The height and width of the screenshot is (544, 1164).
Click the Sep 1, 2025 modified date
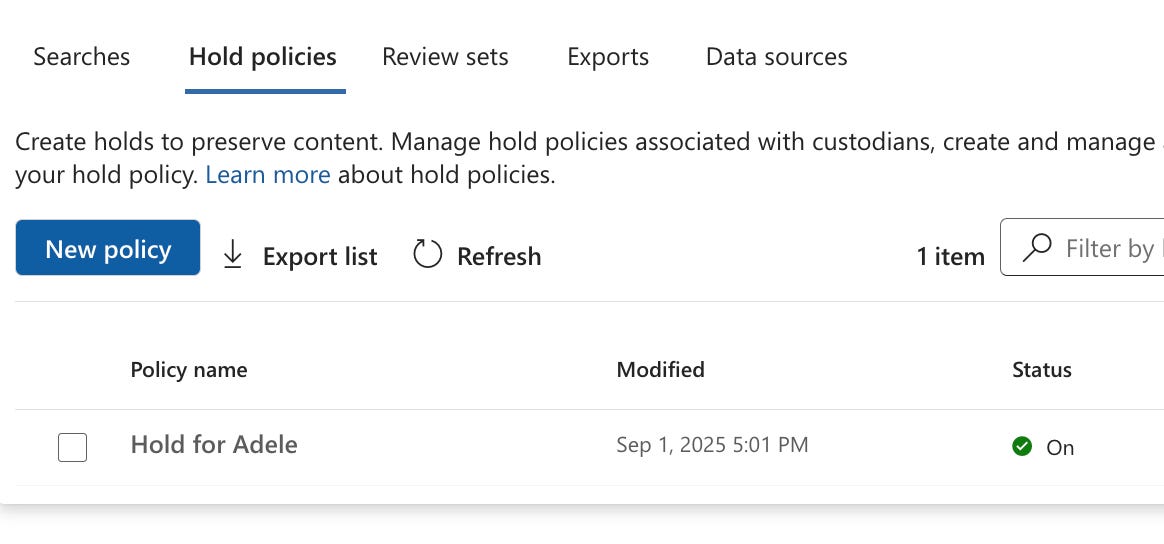(x=712, y=445)
